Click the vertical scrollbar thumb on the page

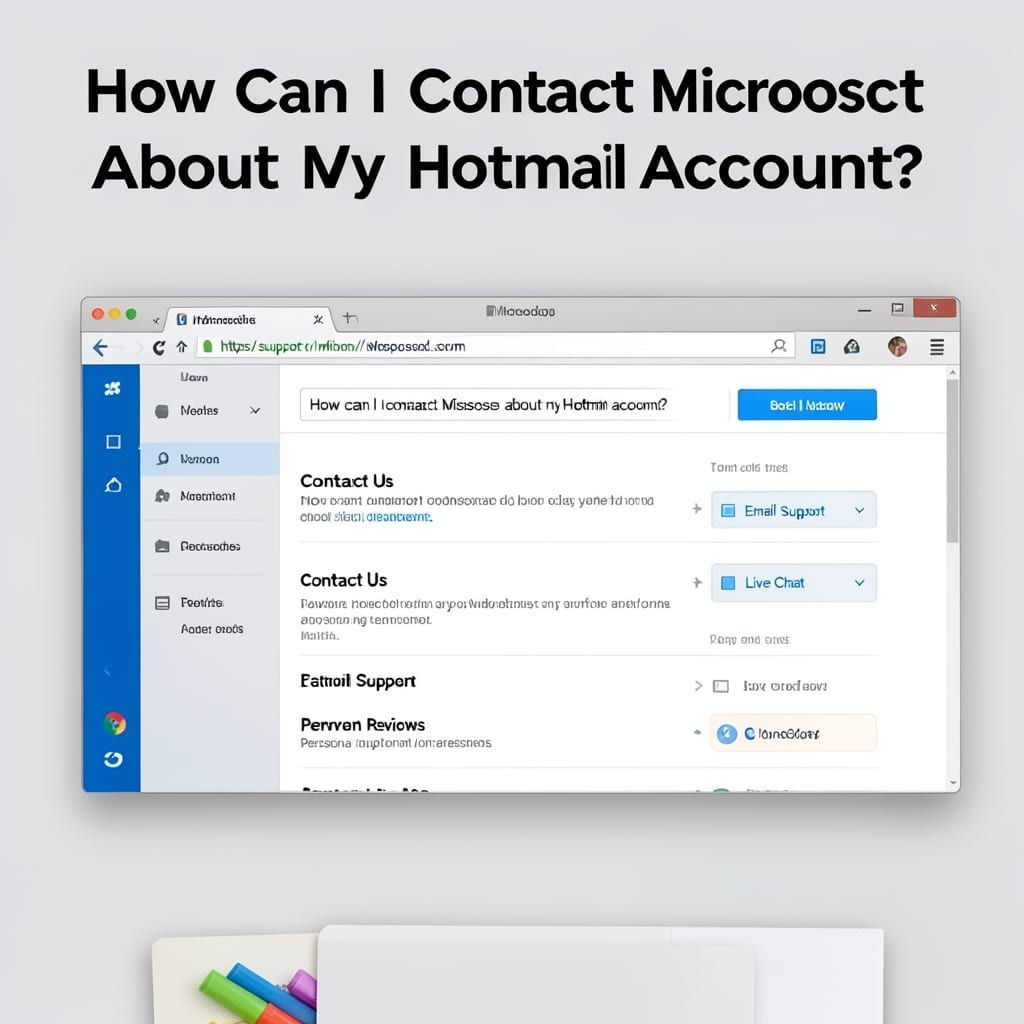[x=952, y=460]
